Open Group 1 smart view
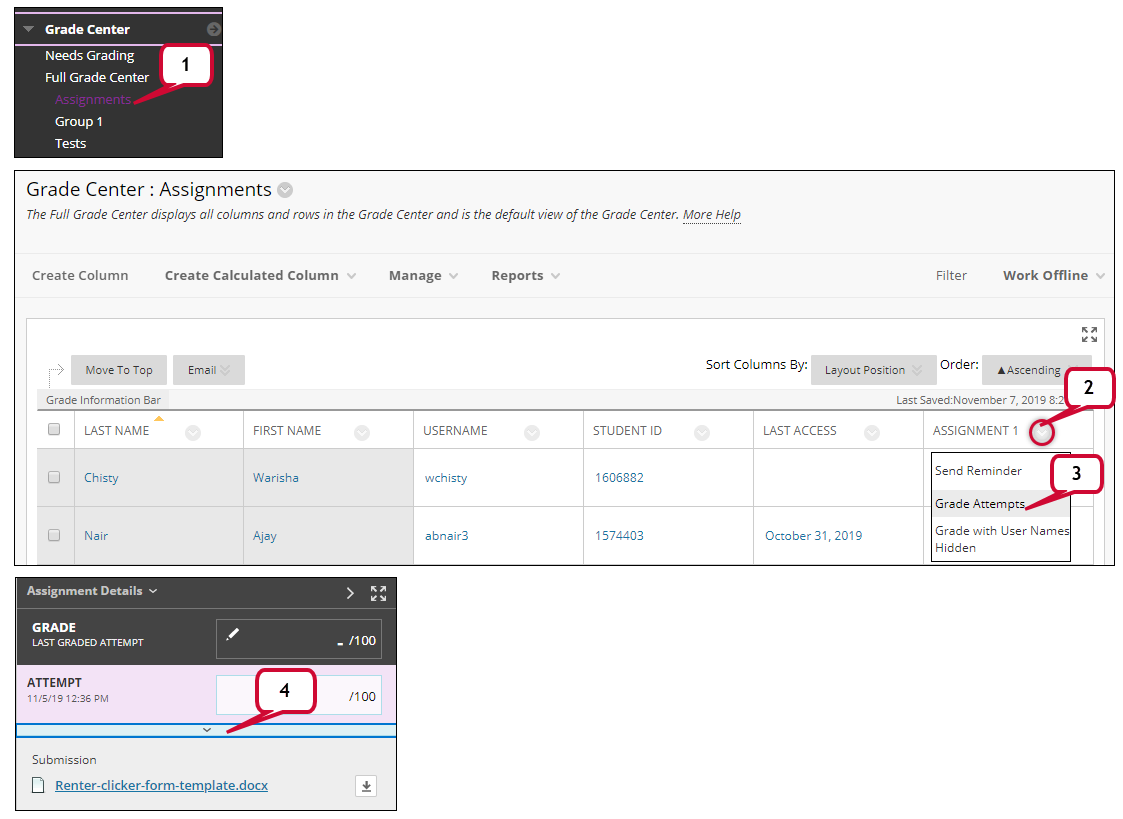The height and width of the screenshot is (819, 1123). click(79, 122)
